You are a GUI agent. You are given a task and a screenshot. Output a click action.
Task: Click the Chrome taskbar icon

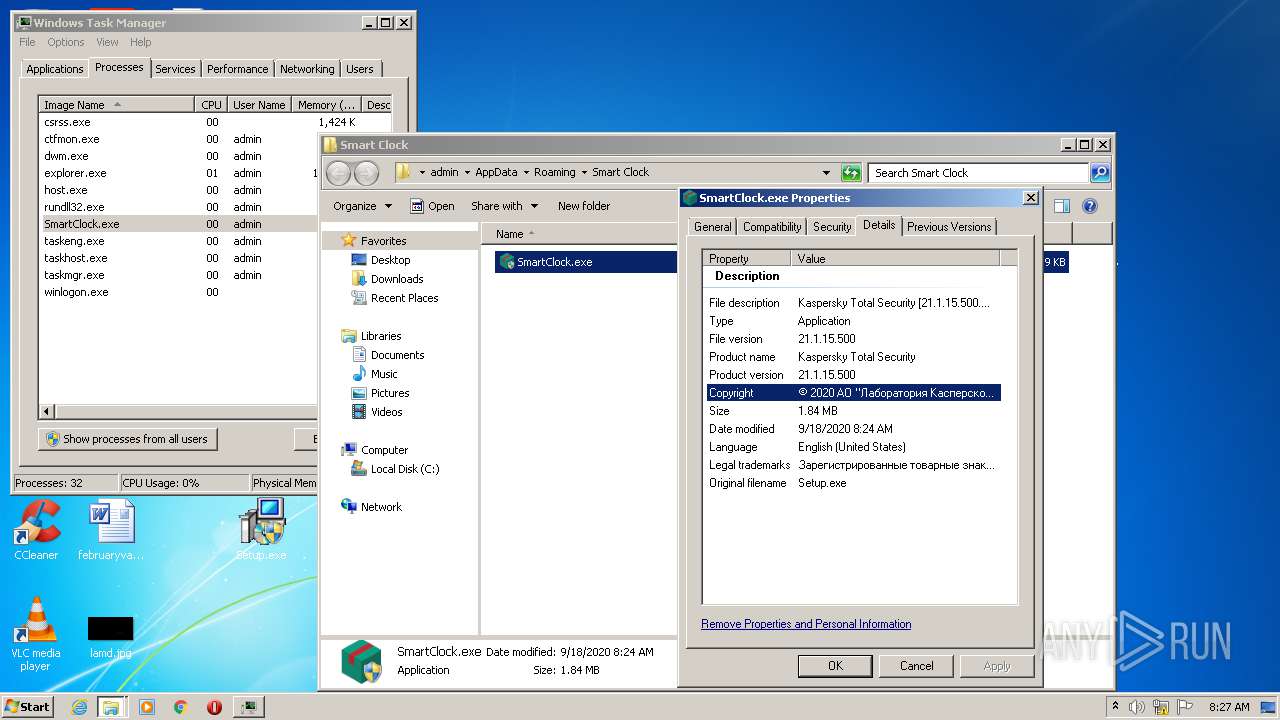click(181, 707)
